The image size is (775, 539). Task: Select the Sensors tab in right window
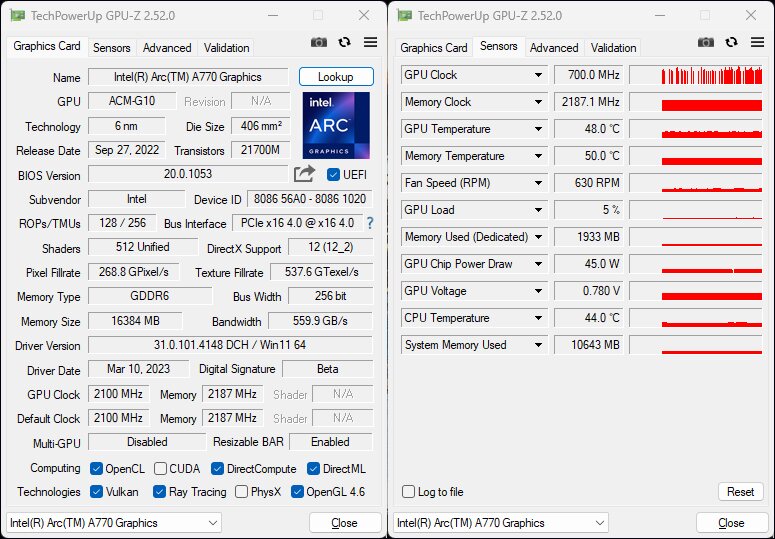point(499,46)
